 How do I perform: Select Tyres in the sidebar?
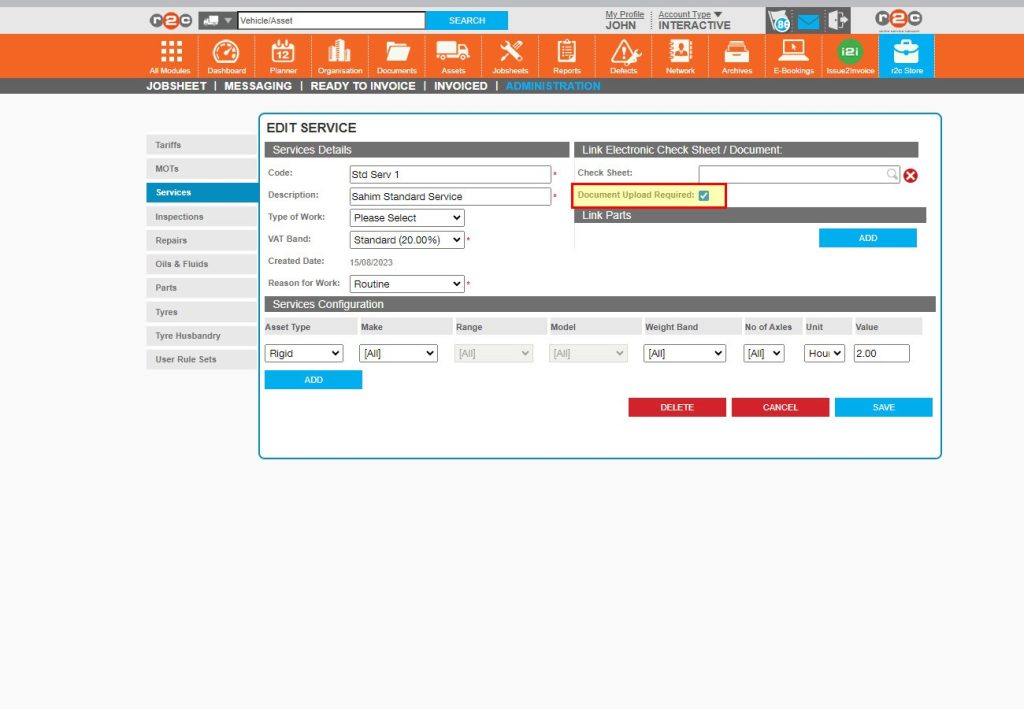click(202, 311)
